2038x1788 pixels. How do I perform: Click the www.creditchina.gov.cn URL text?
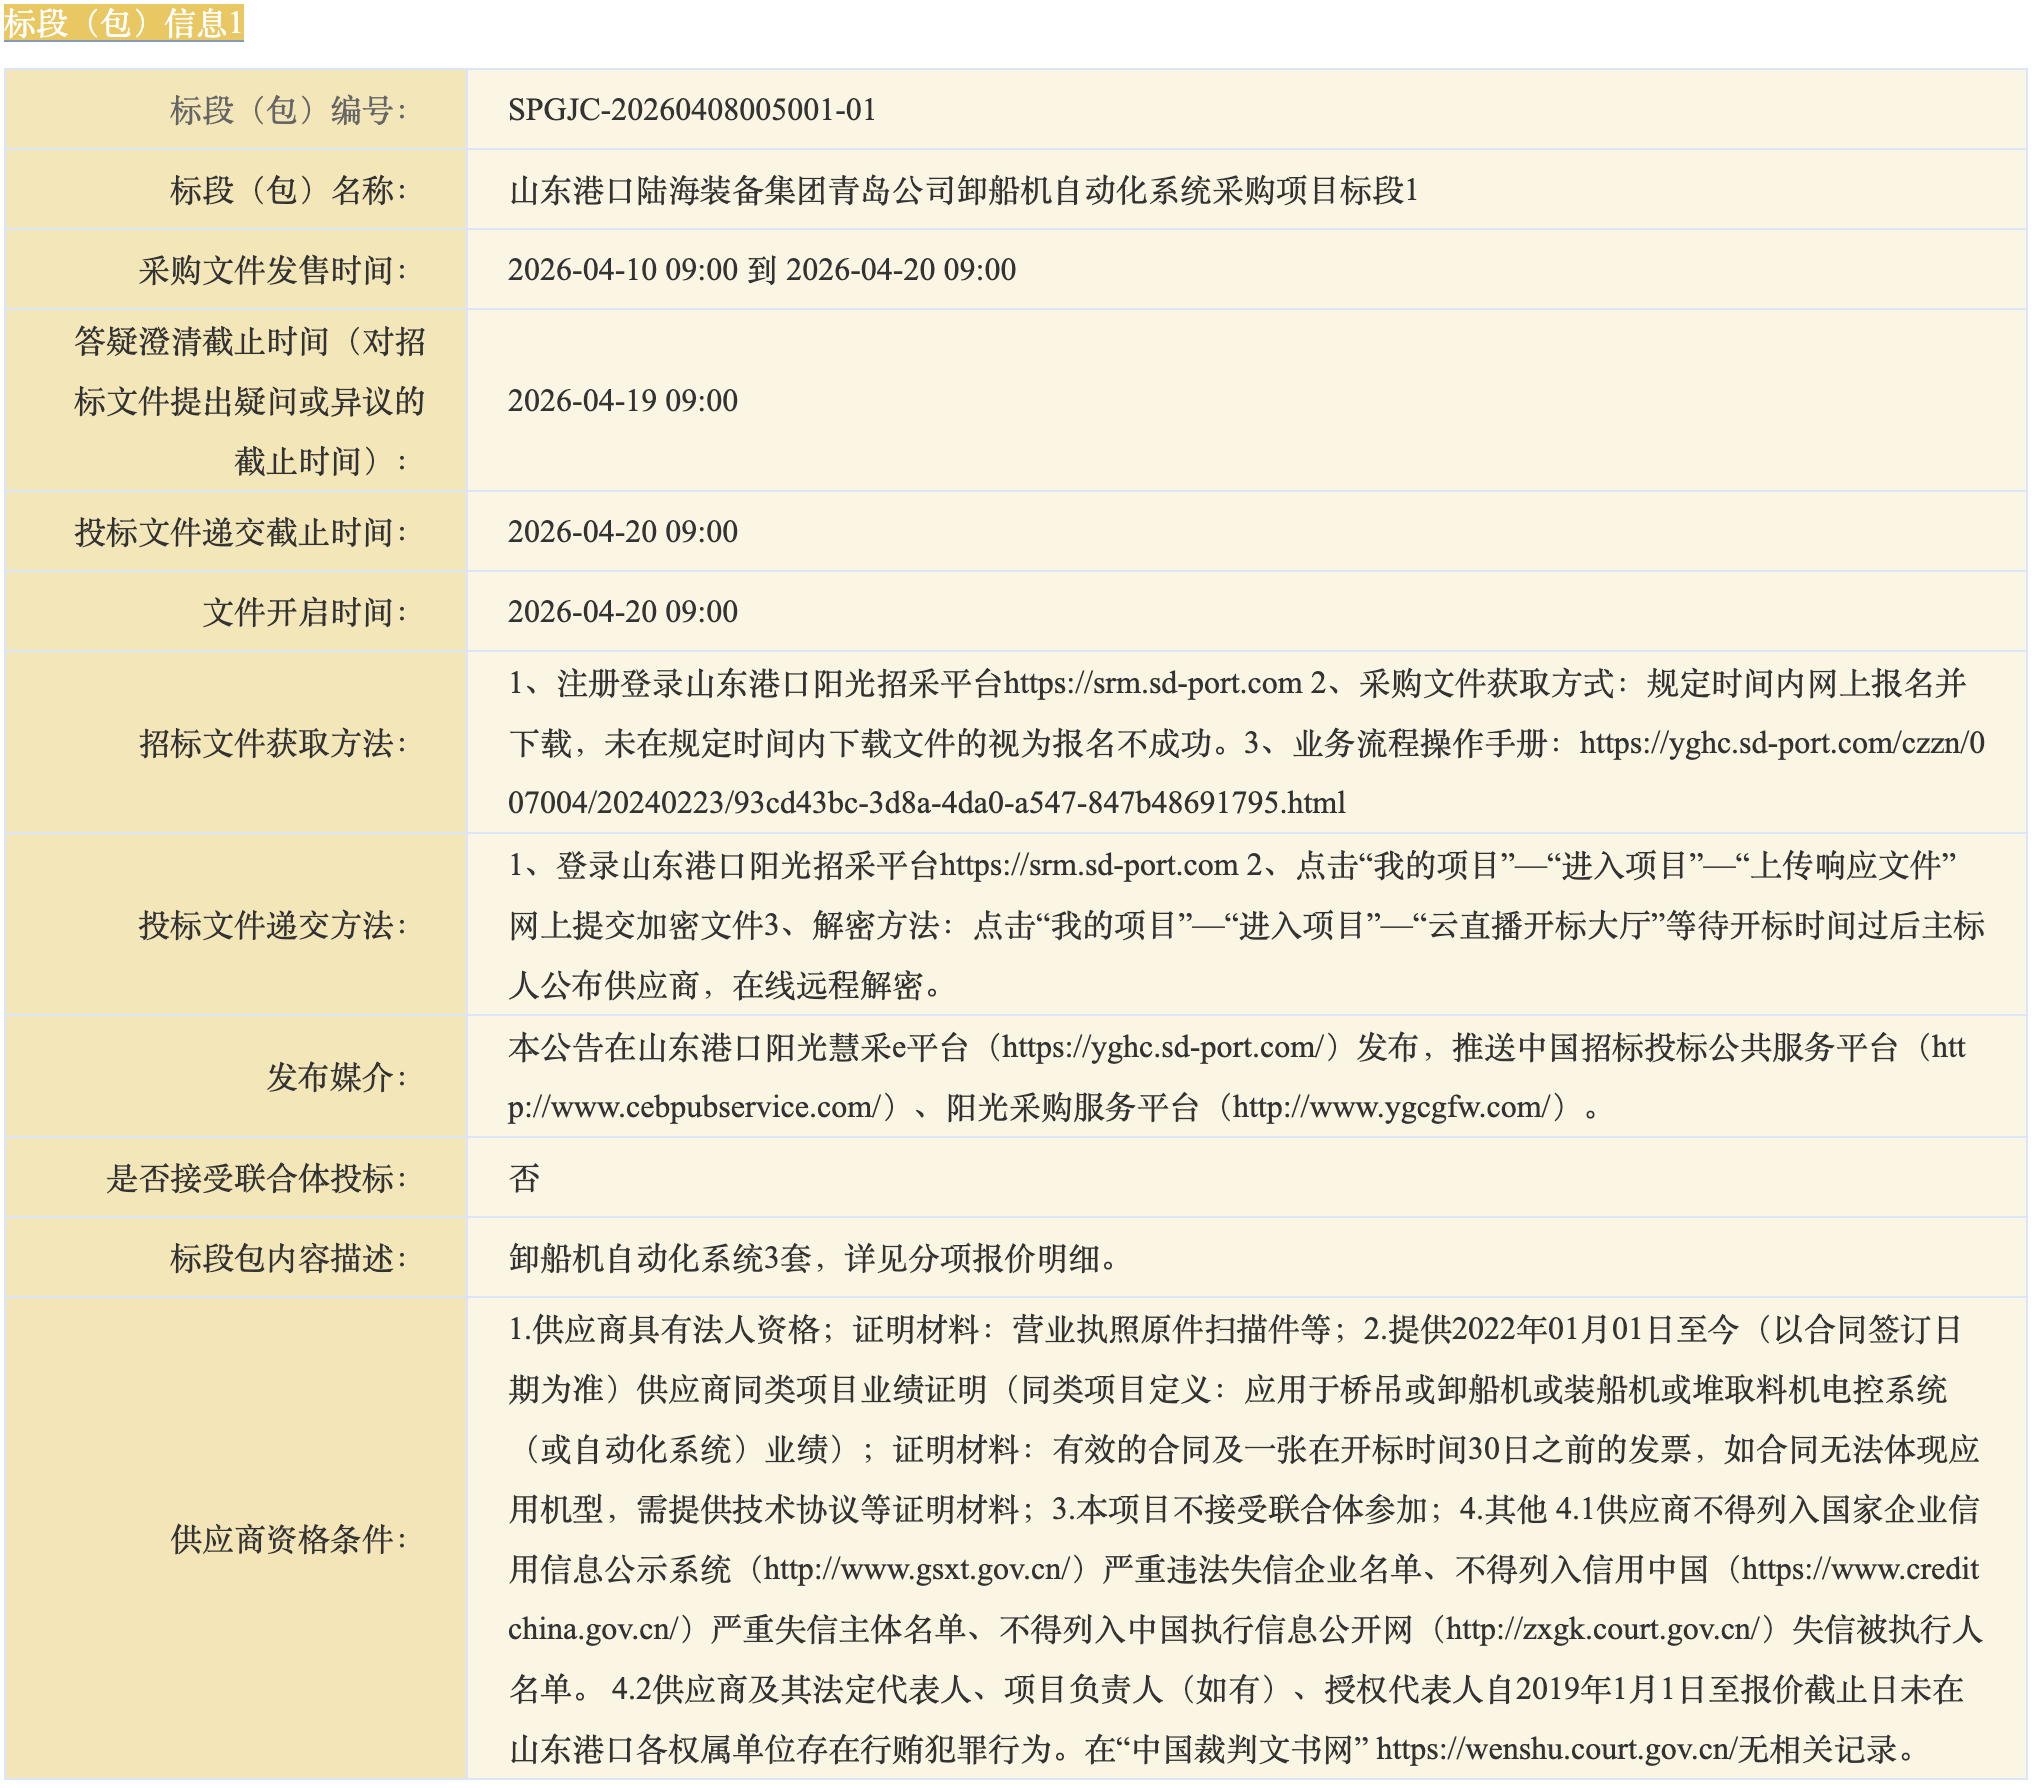tap(1859, 1569)
